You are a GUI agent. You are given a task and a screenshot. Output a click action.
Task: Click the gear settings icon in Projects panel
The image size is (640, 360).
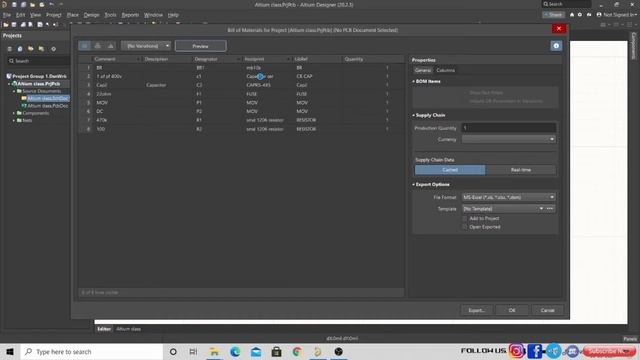tap(53, 49)
